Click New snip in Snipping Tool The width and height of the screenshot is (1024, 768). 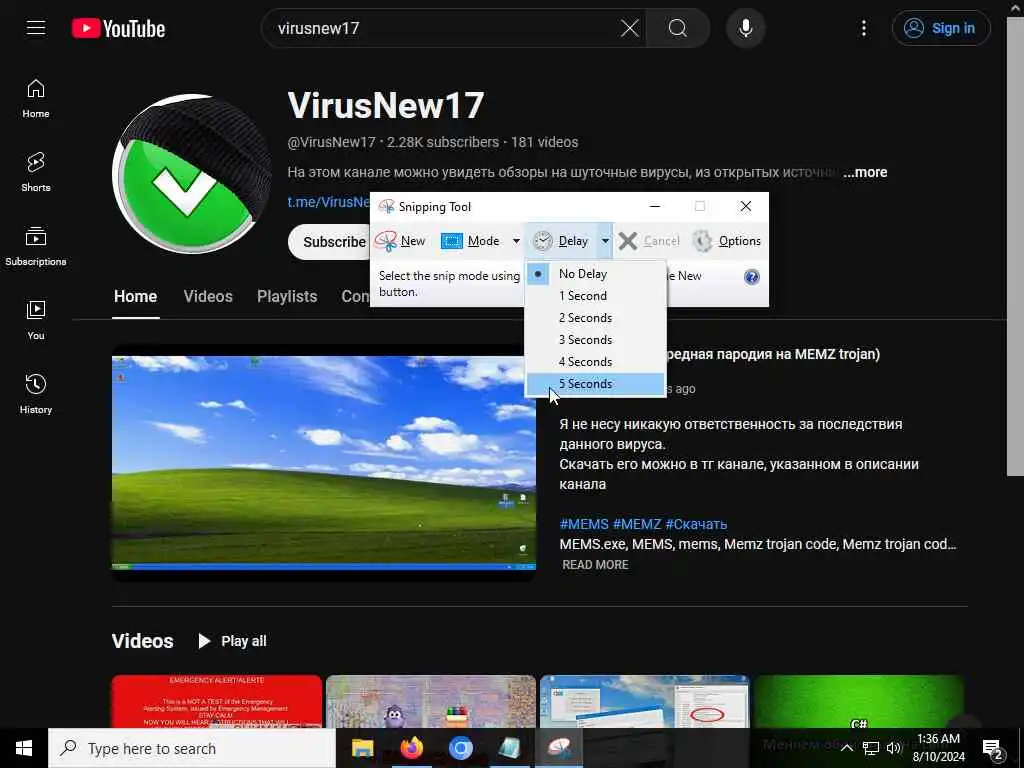coord(400,241)
